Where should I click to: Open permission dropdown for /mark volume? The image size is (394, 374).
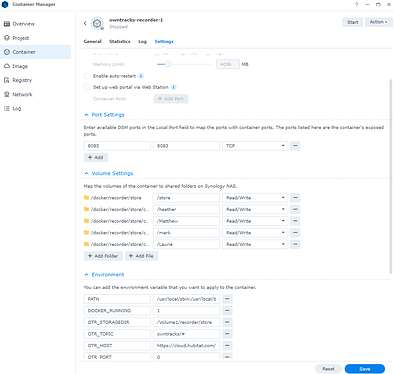click(255, 233)
